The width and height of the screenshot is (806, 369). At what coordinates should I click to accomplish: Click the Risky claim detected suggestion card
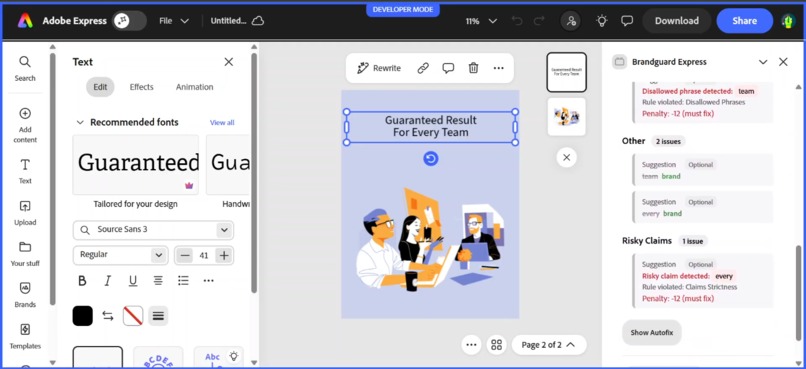[703, 281]
